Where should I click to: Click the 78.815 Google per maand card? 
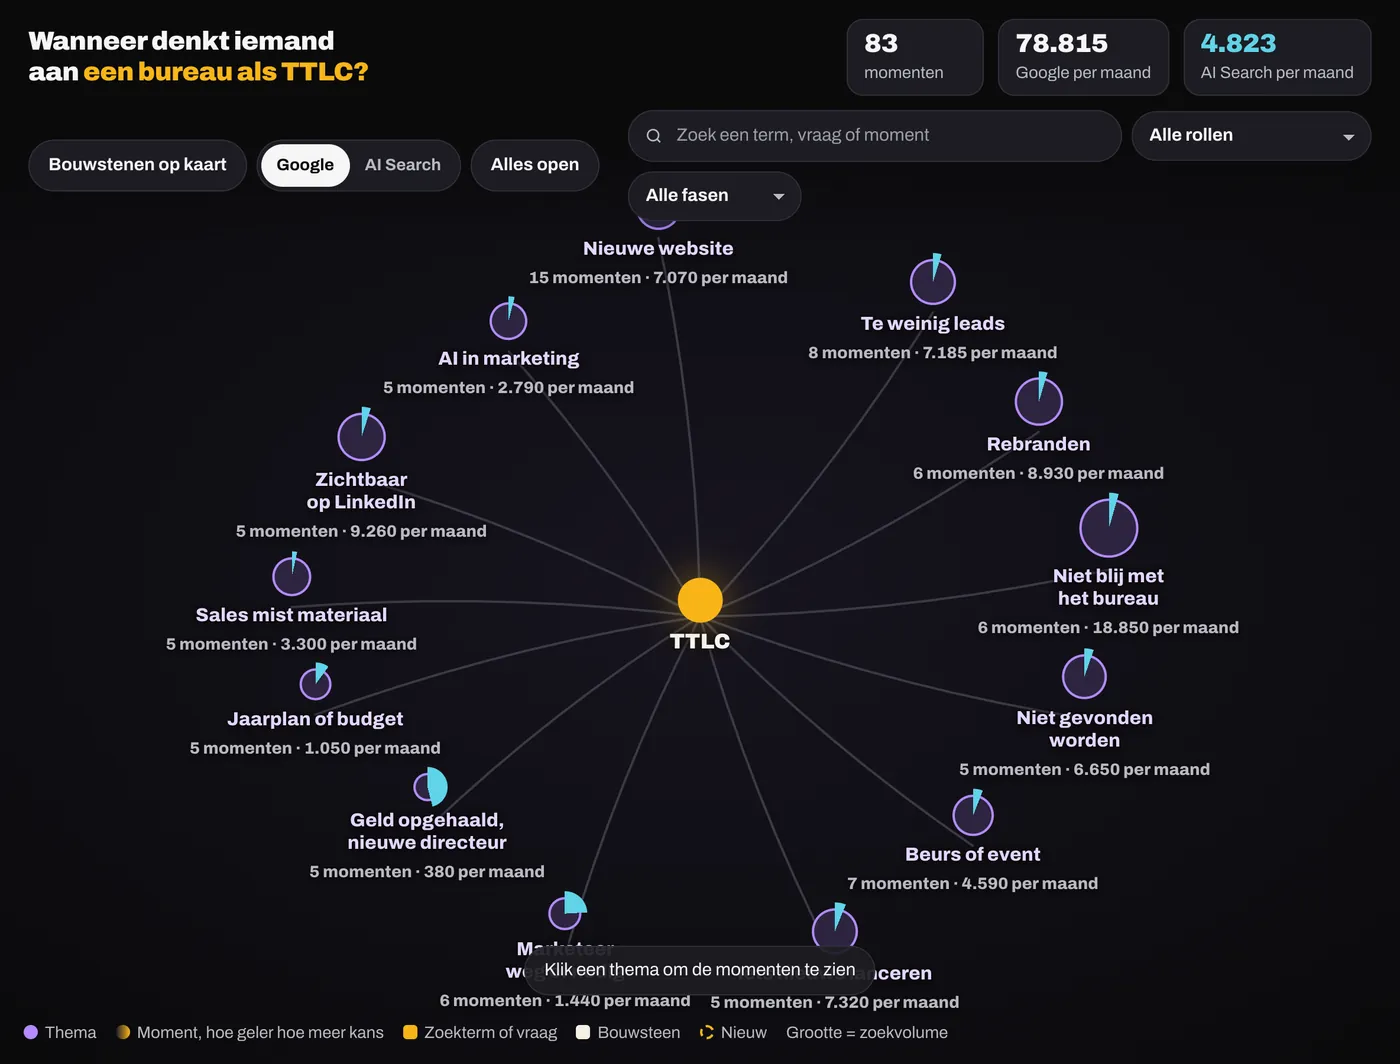coord(1083,57)
